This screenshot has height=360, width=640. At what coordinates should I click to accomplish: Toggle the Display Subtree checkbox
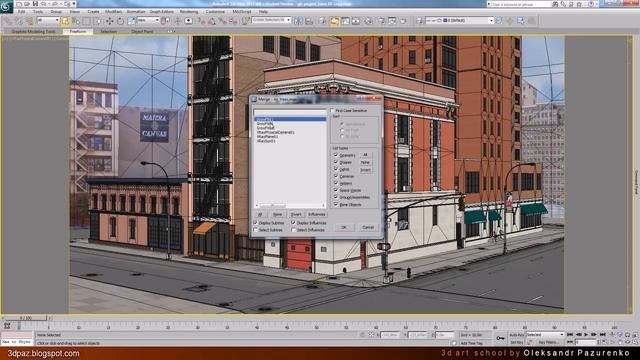coord(256,223)
